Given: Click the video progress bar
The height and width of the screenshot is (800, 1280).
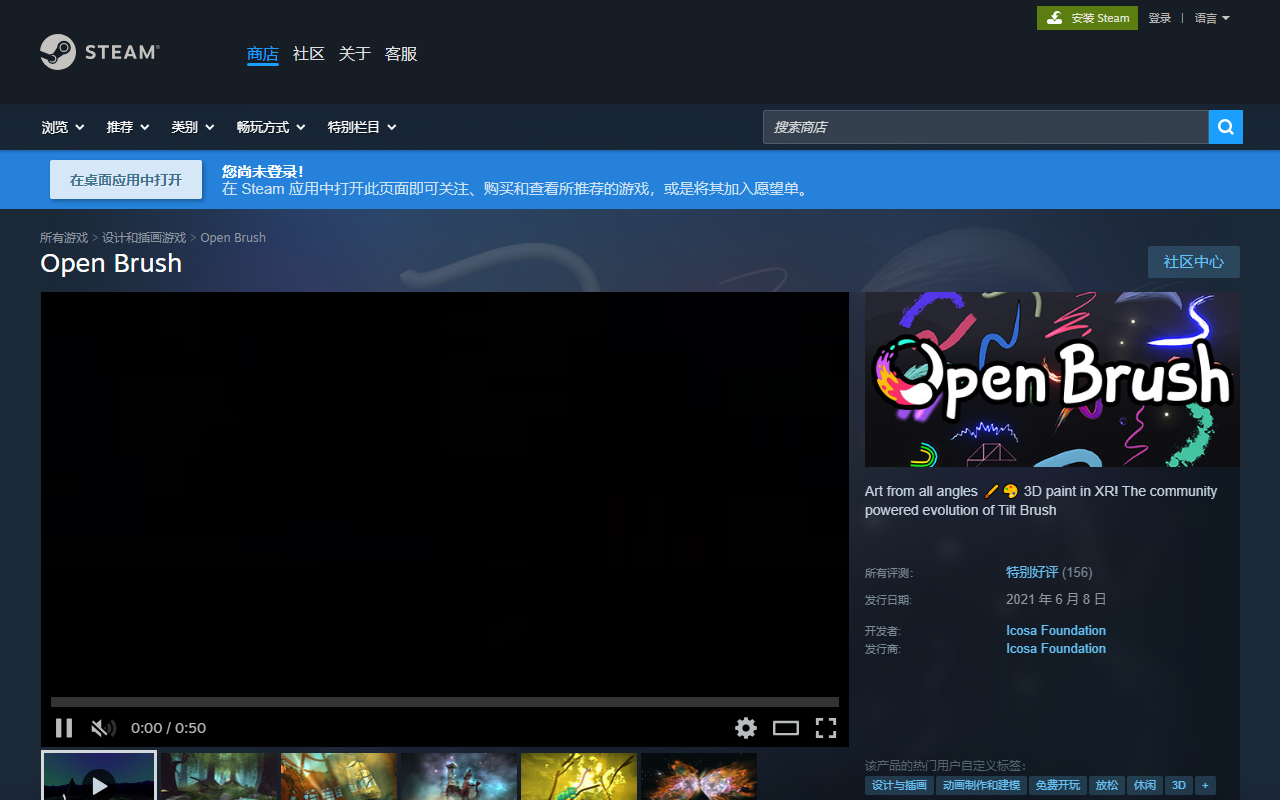Looking at the screenshot, I should (x=445, y=702).
